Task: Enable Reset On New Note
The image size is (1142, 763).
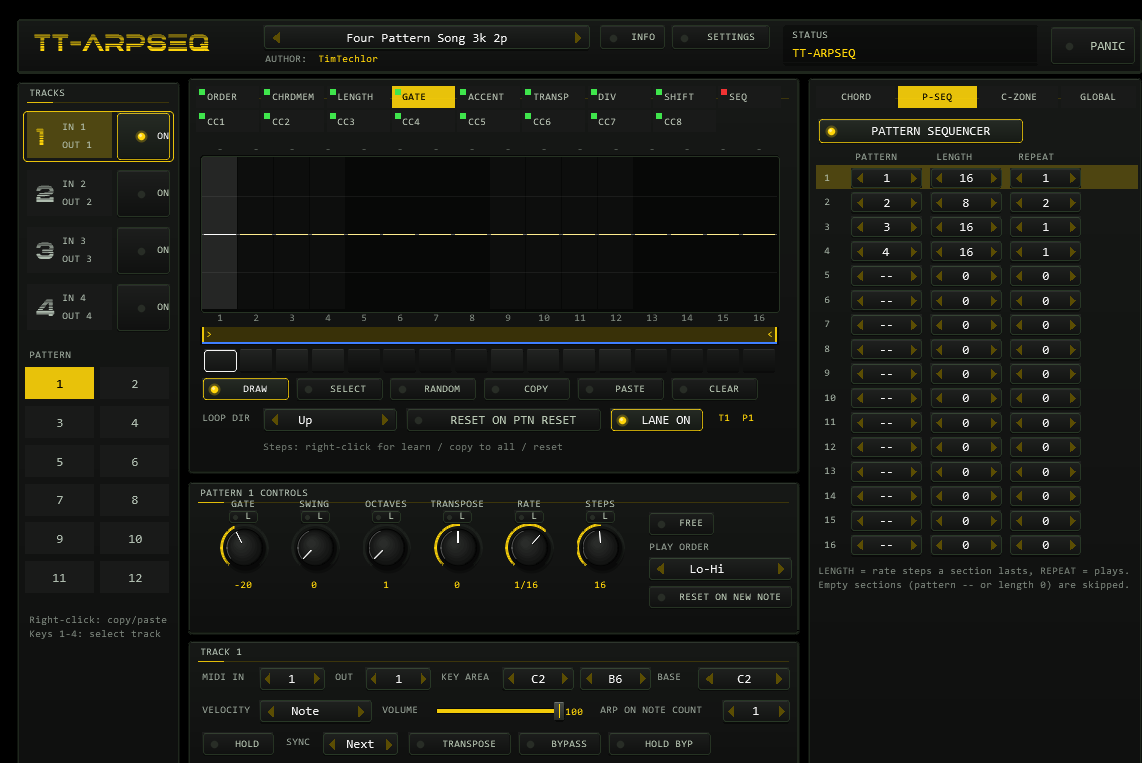Action: [x=720, y=597]
